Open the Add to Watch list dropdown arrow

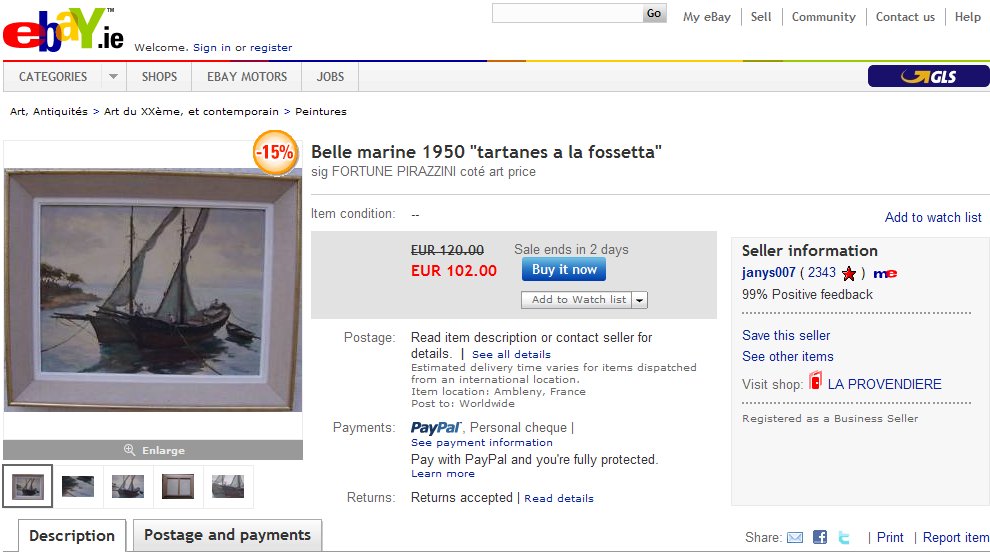pyautogui.click(x=640, y=300)
